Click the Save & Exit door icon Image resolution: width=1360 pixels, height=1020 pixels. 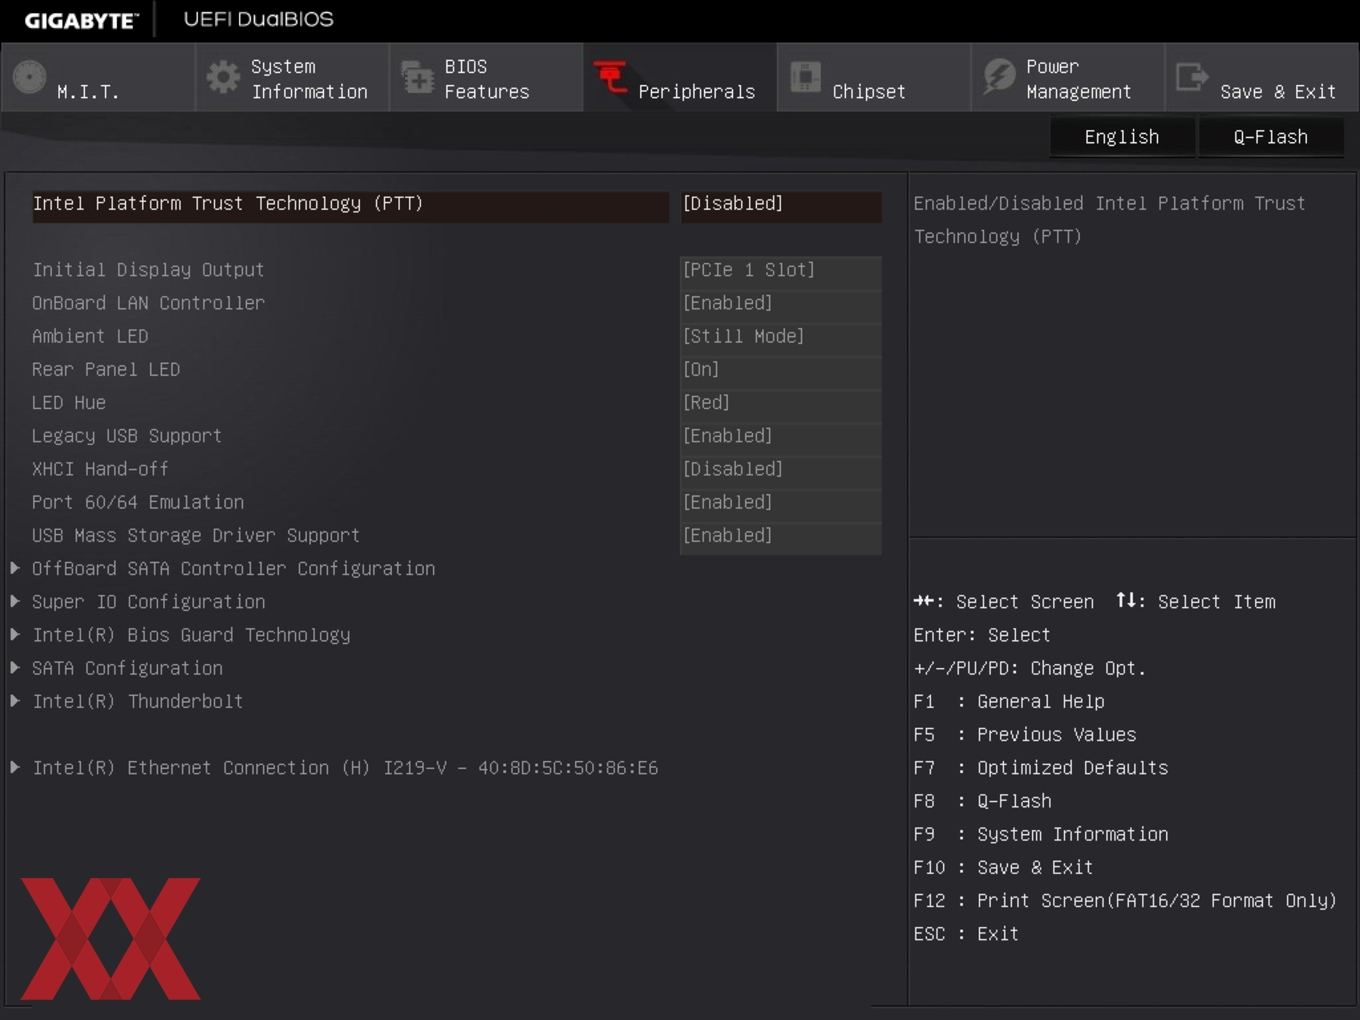(x=1192, y=77)
